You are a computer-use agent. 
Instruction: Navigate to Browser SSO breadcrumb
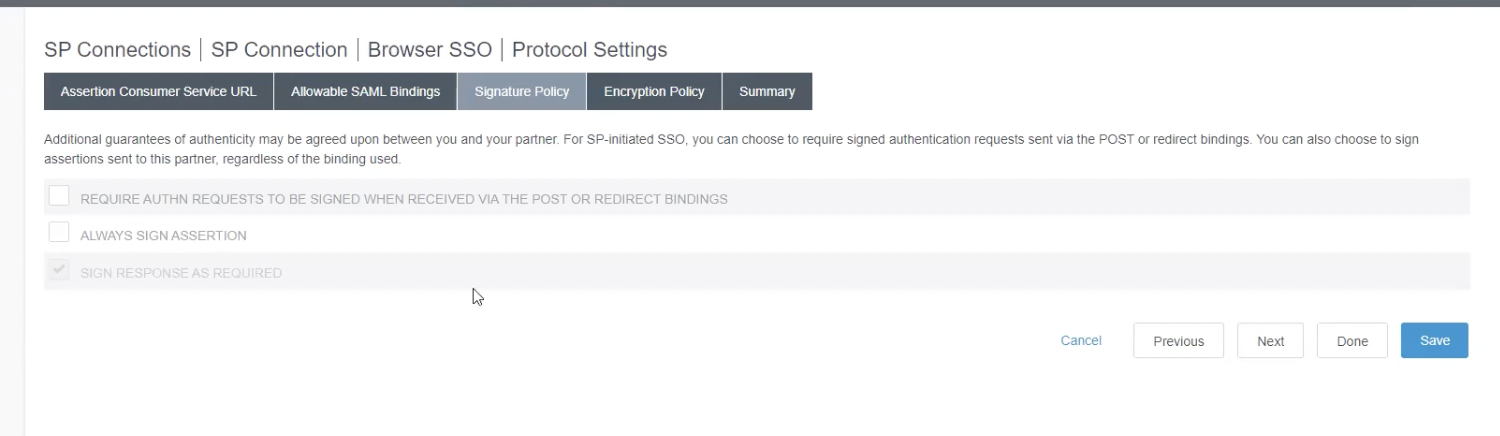click(x=429, y=50)
